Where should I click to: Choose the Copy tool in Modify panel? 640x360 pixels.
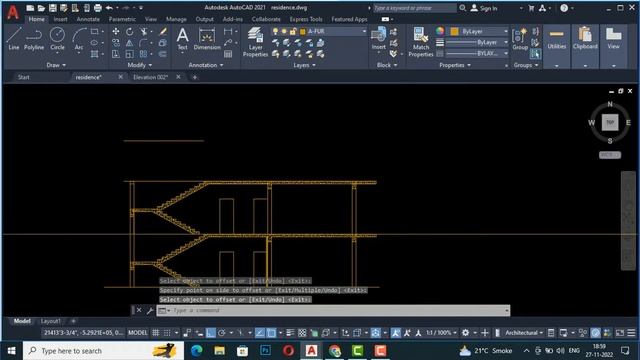[116, 43]
